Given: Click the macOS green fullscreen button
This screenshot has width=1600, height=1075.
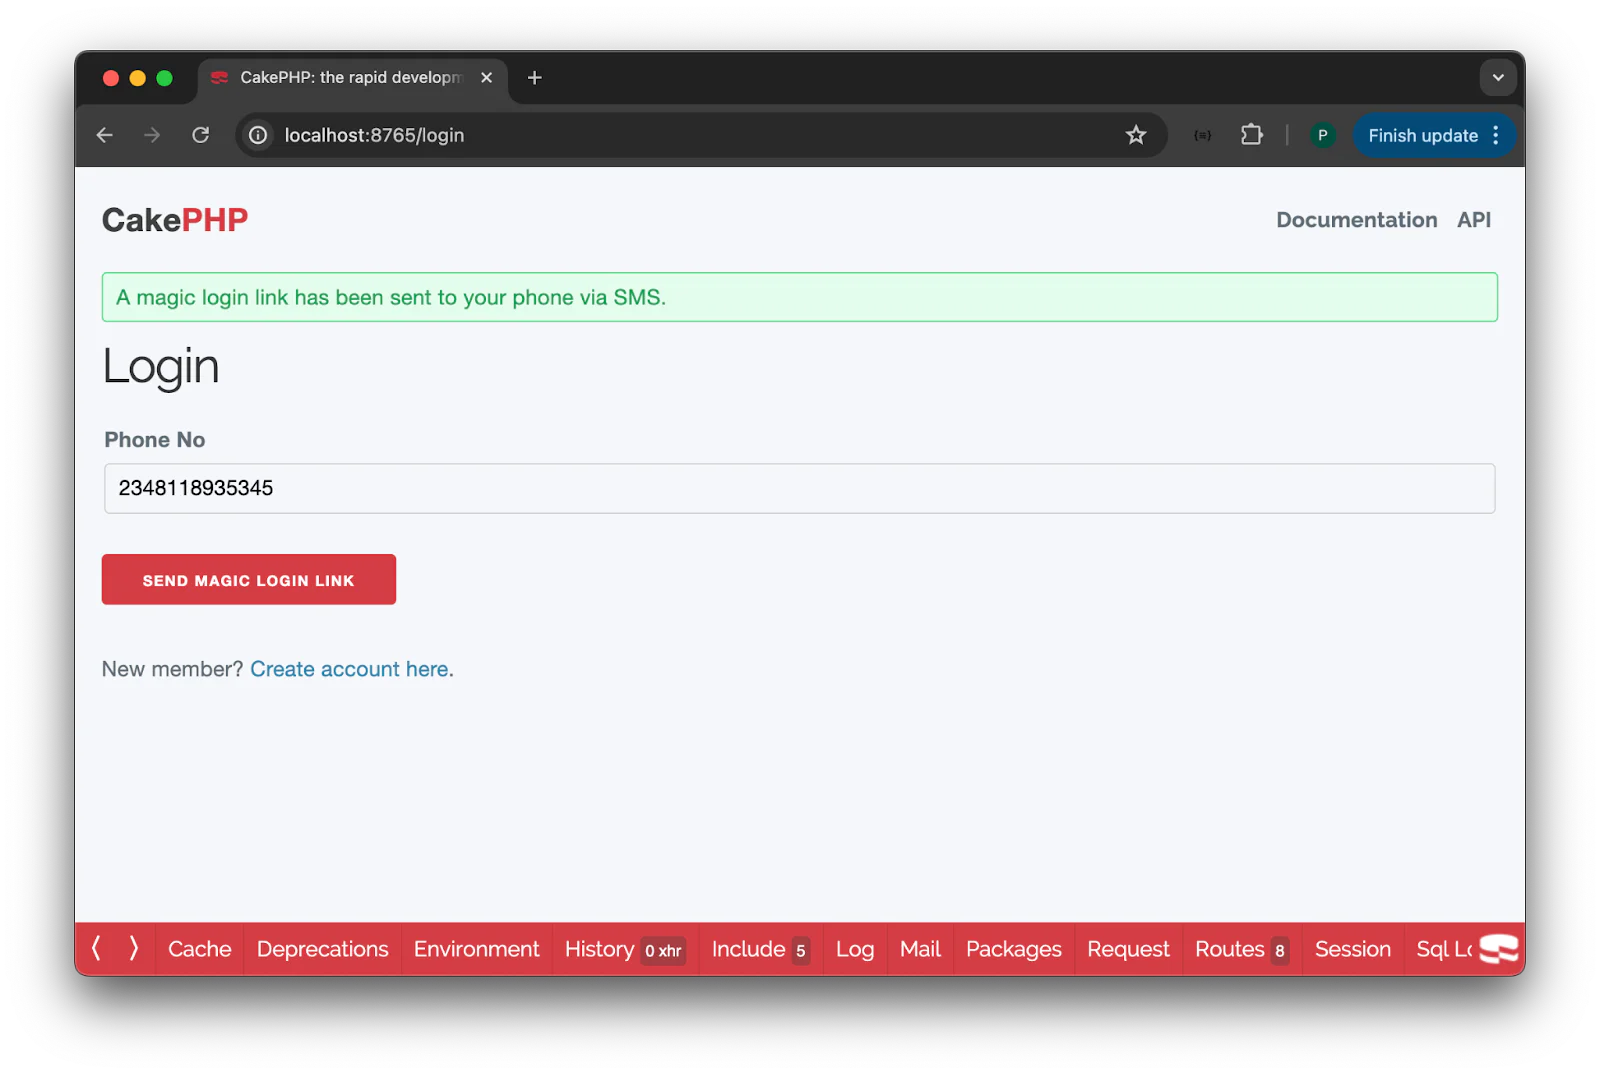Looking at the screenshot, I should pos(165,78).
